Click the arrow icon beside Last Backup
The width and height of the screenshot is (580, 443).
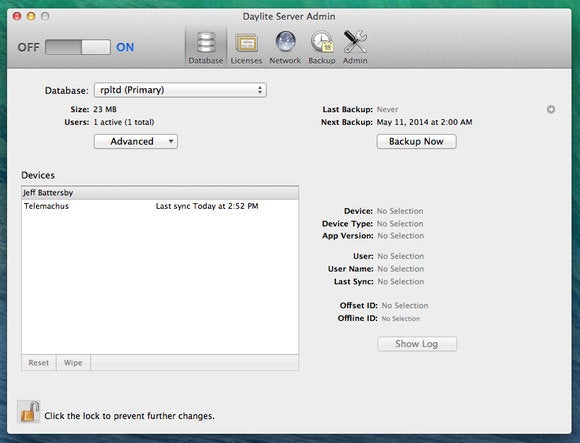pos(551,109)
